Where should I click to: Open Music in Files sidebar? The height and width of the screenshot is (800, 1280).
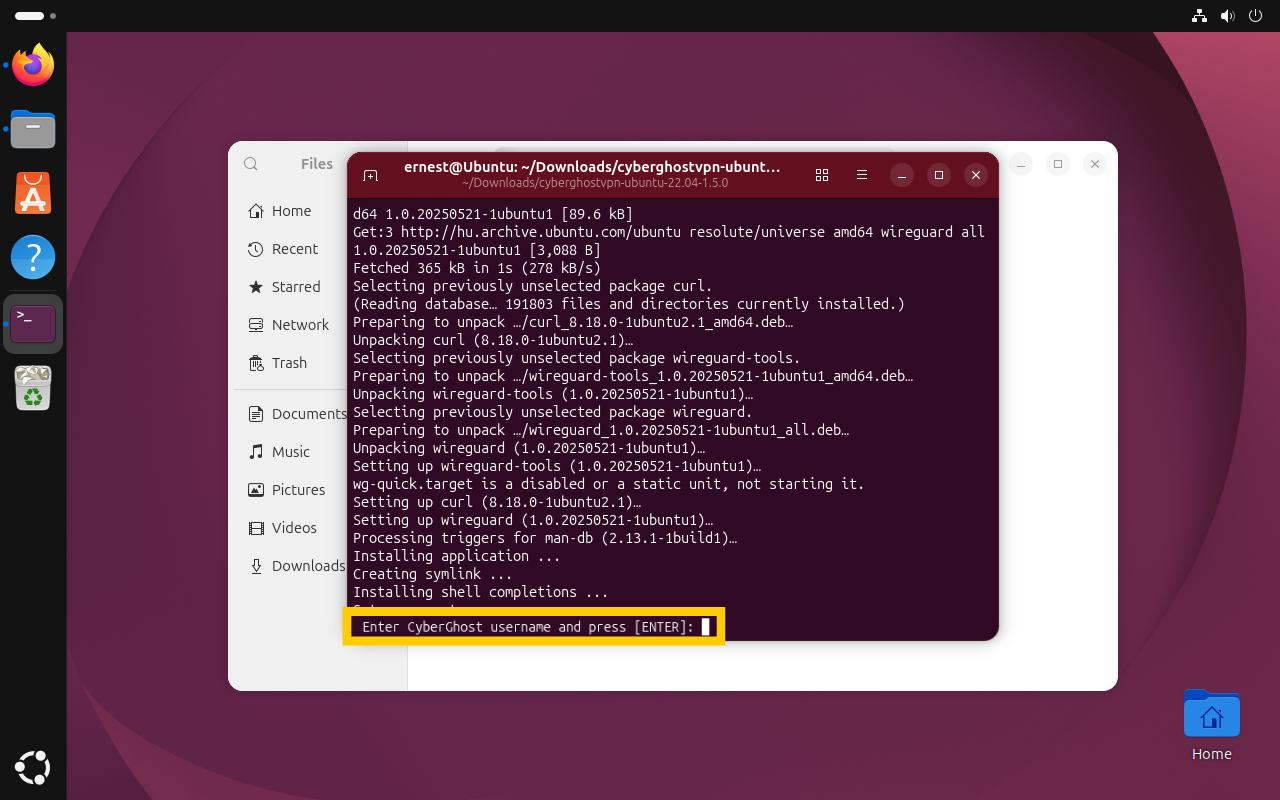pos(290,452)
